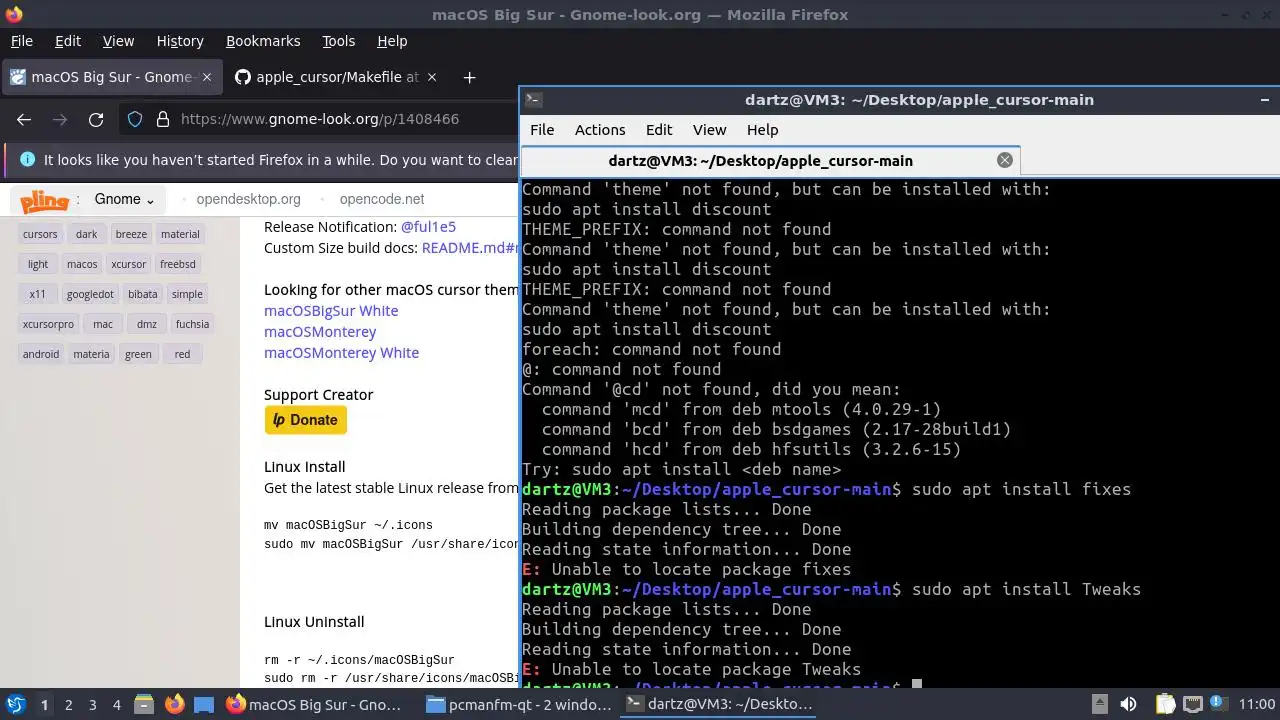
Task: Go back with Firefox back arrow
Action: click(24, 119)
